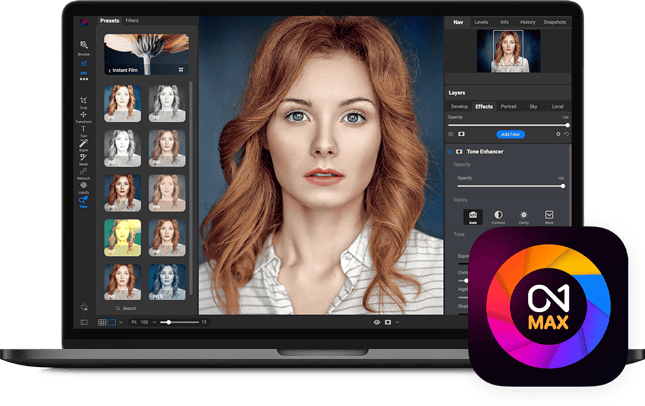645x406 pixels.
Task: Click the ON1 logo icon at top left
Action: 84,22
